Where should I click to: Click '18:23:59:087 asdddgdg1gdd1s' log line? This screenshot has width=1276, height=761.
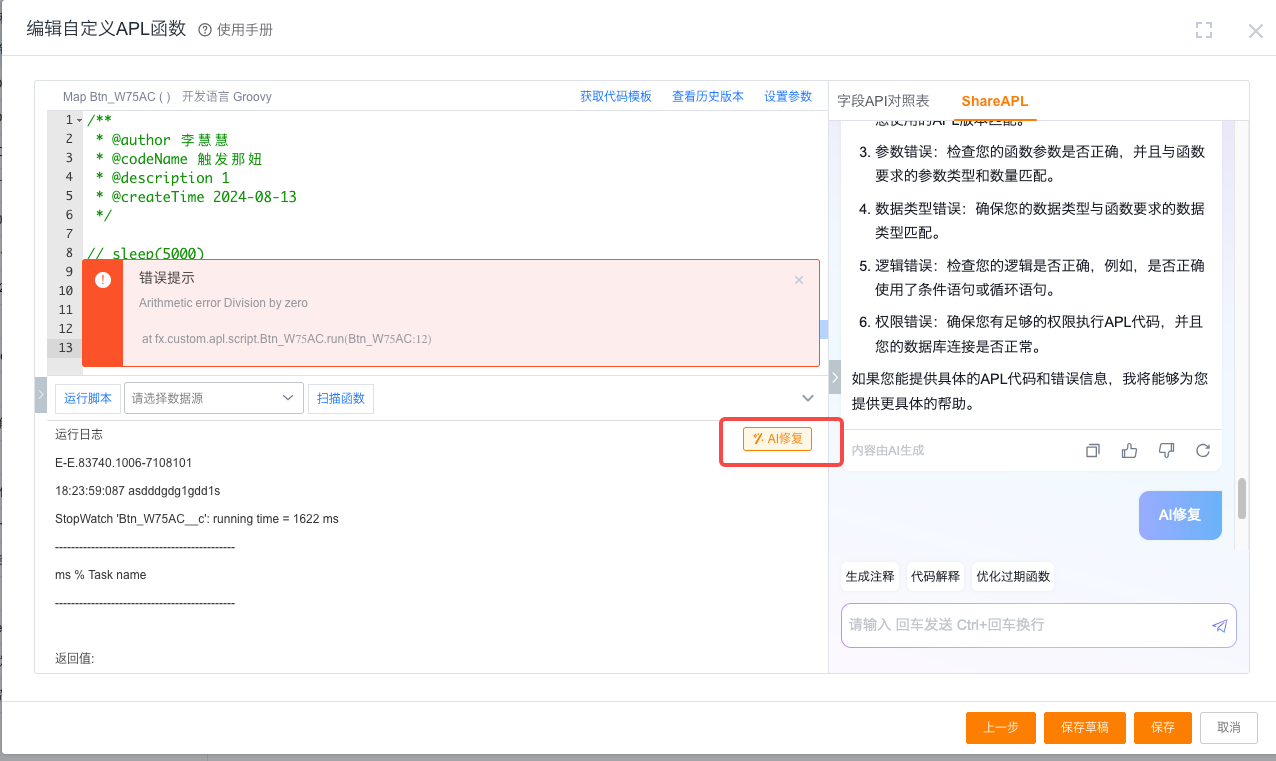[x=138, y=491]
